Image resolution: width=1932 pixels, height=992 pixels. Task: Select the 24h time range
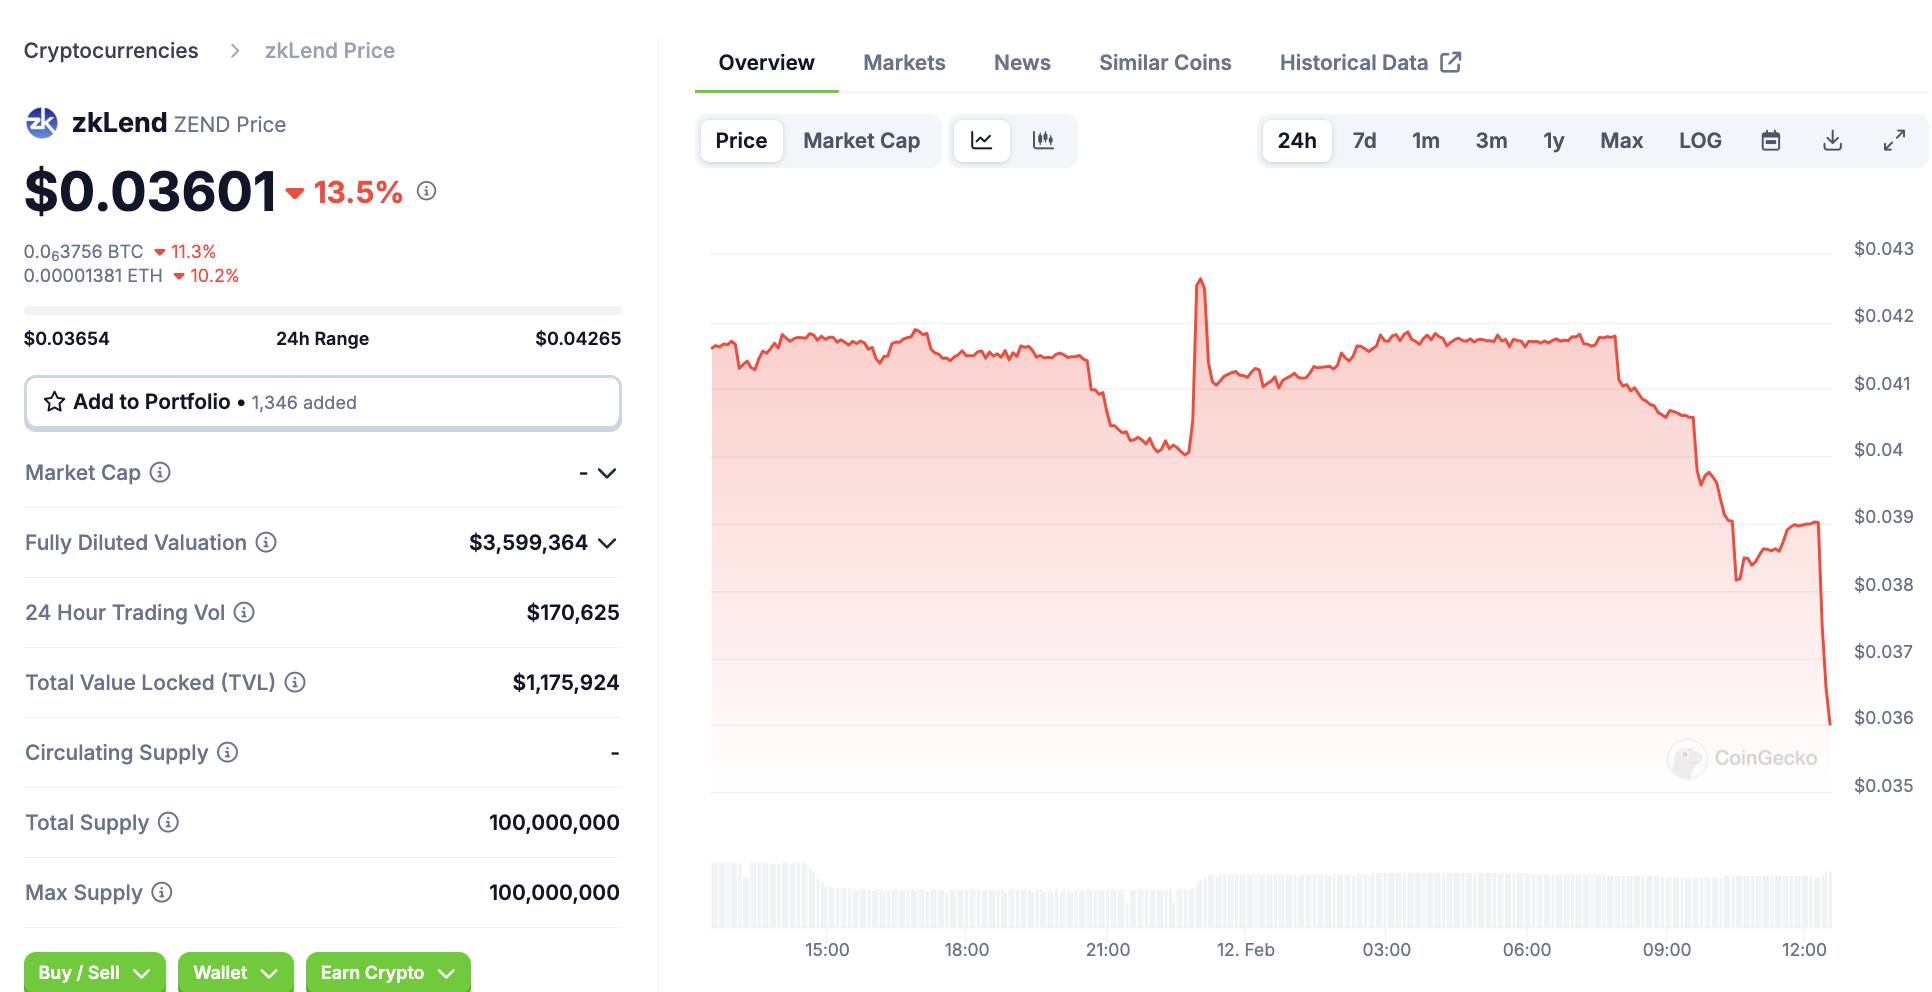click(1297, 141)
